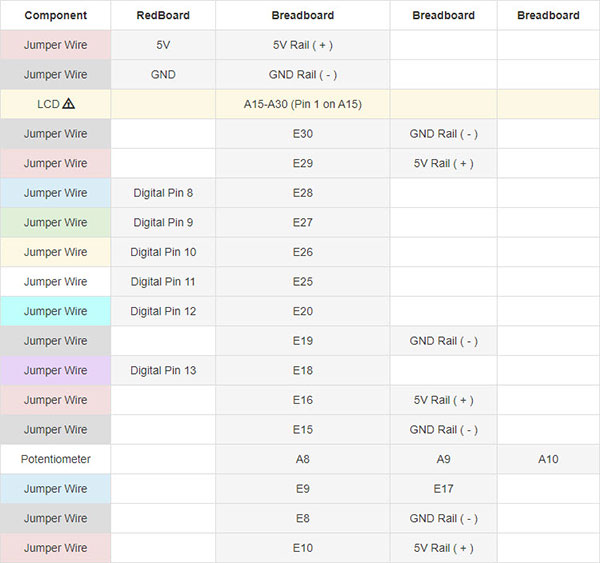
Task: Click the E20 breadboard cell
Action: point(303,311)
